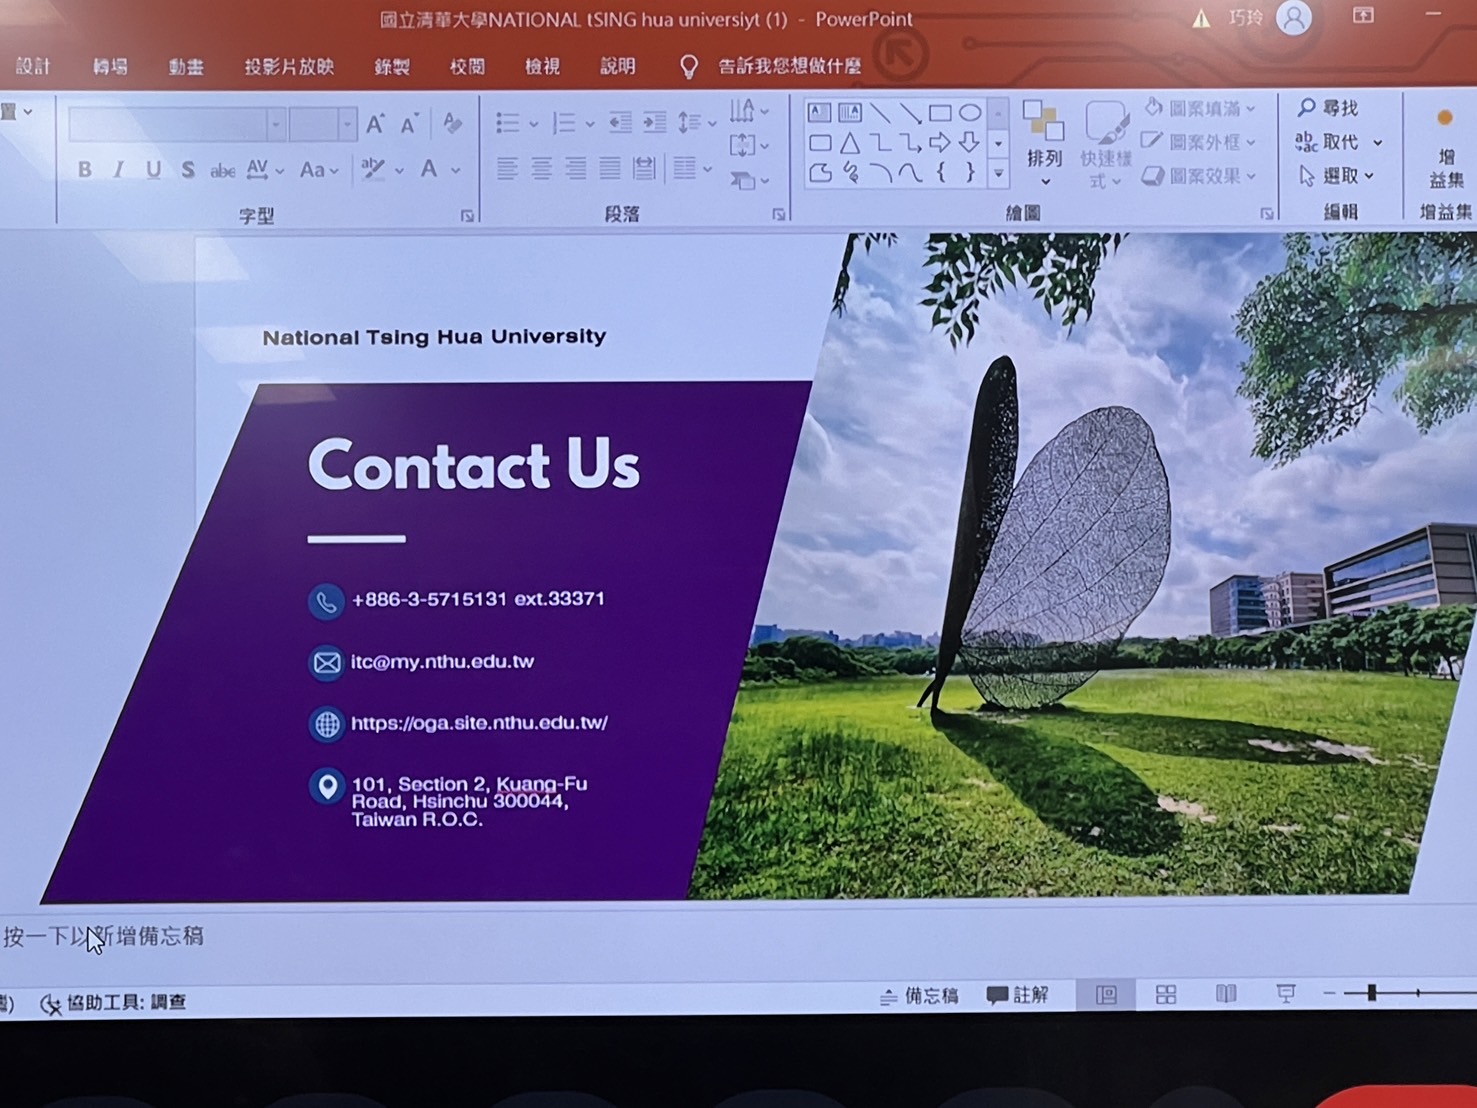The width and height of the screenshot is (1477, 1108).
Task: Click the bullets list icon
Action: click(508, 123)
